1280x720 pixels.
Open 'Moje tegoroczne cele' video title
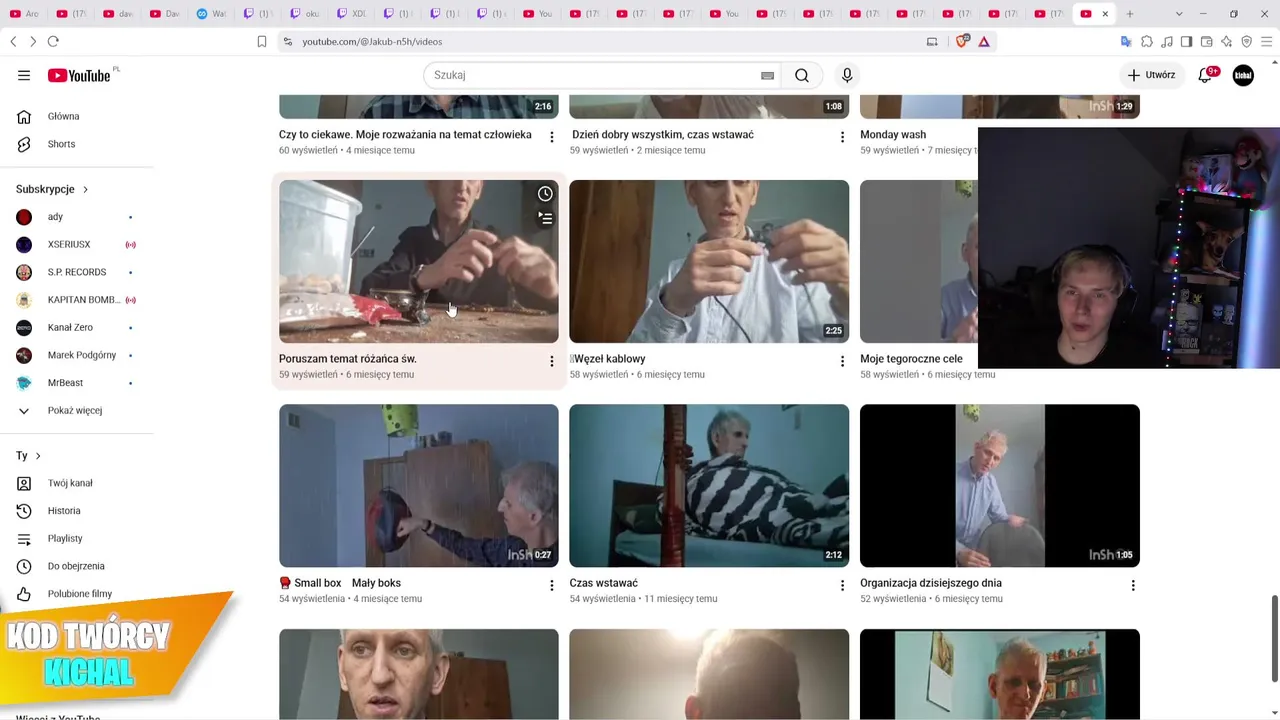click(911, 359)
